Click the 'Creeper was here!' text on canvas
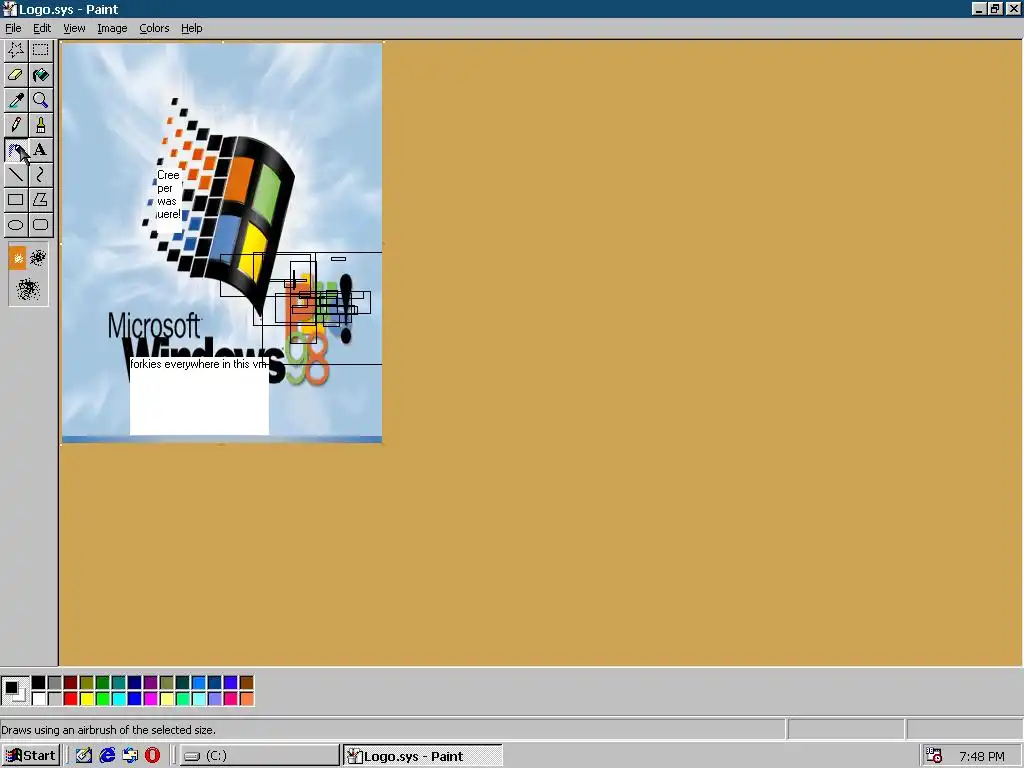 coord(168,195)
